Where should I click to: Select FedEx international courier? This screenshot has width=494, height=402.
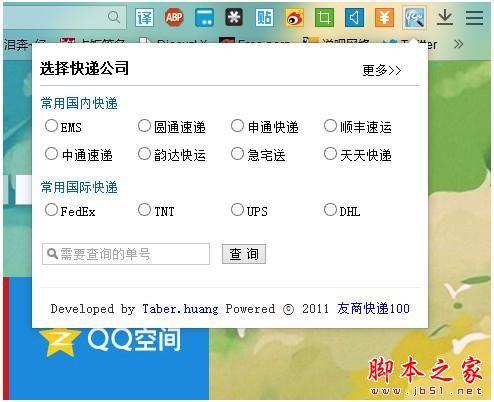[x=51, y=210]
